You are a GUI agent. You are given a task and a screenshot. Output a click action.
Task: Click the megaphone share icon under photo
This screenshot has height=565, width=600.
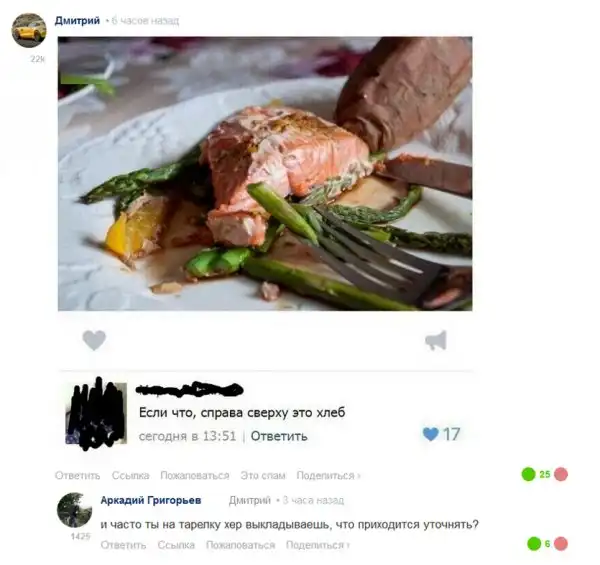coord(436,340)
